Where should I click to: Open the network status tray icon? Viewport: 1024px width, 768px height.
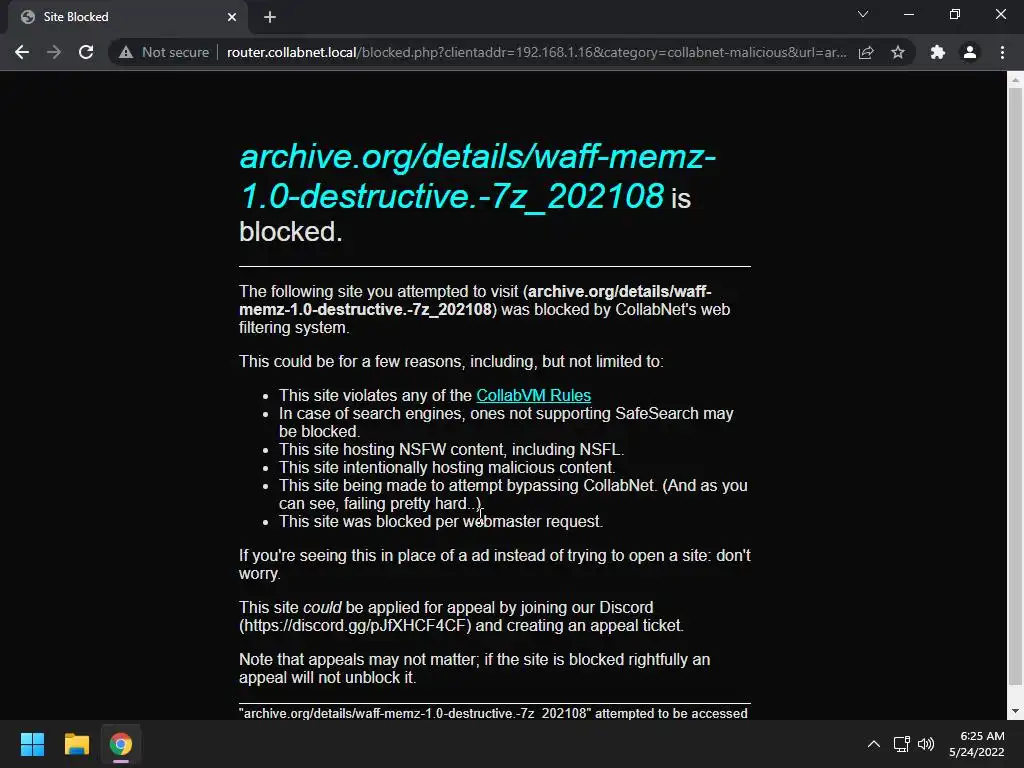pos(902,744)
